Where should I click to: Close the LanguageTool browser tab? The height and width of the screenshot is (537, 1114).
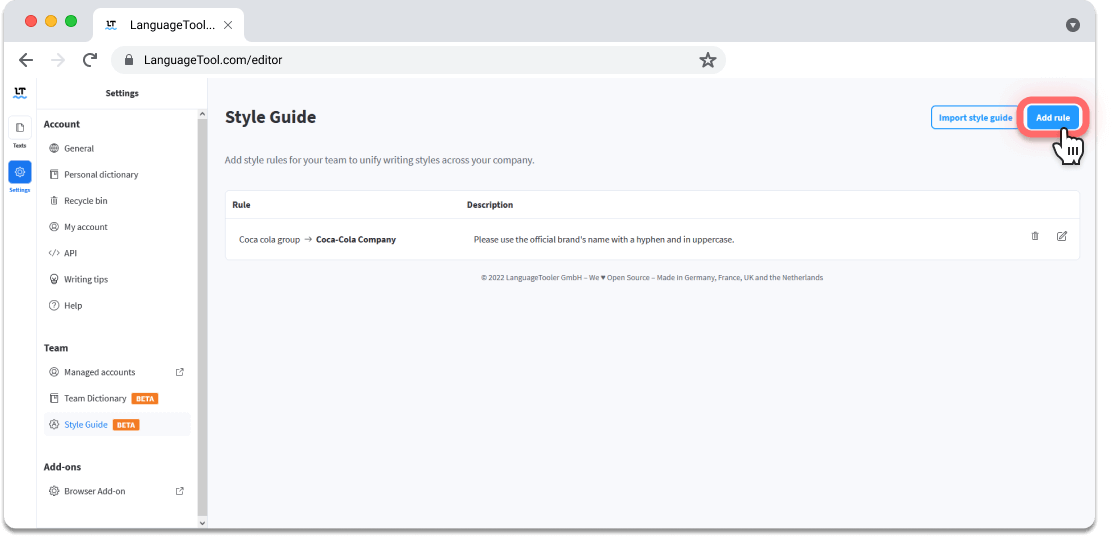click(x=228, y=25)
